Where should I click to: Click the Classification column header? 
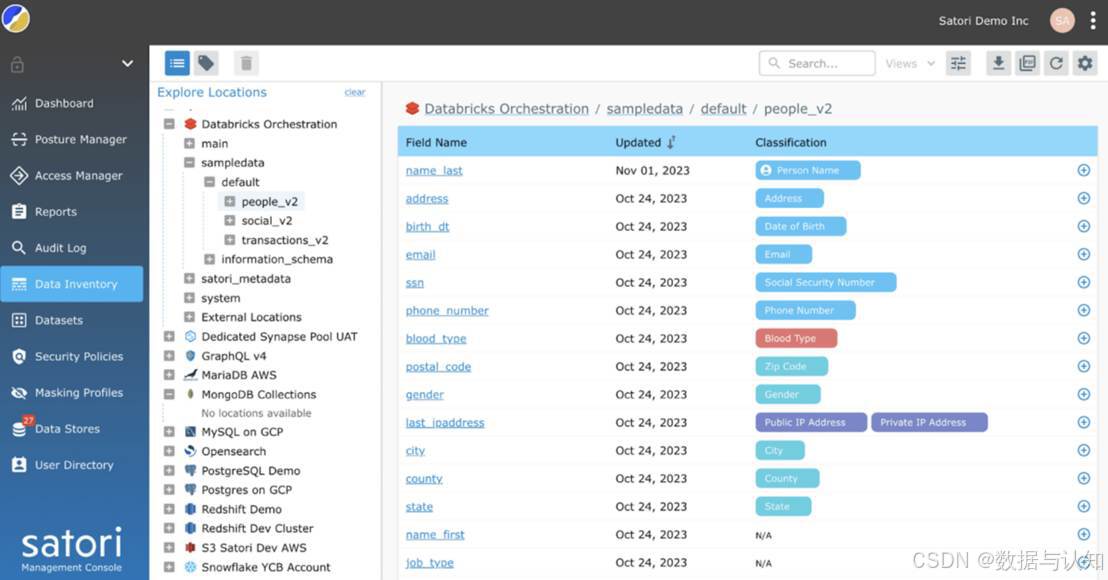pos(791,142)
